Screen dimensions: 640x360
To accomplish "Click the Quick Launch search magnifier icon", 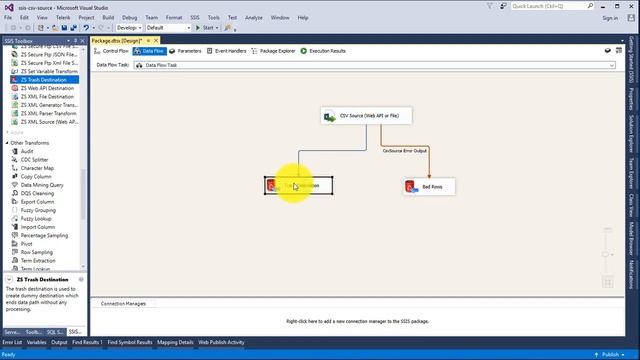I will [x=590, y=6].
